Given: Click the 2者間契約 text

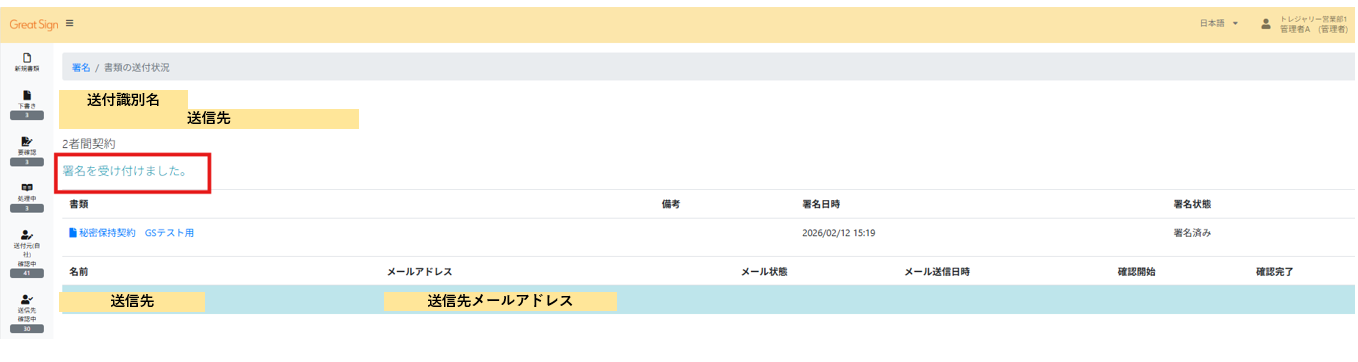Looking at the screenshot, I should pos(88,144).
